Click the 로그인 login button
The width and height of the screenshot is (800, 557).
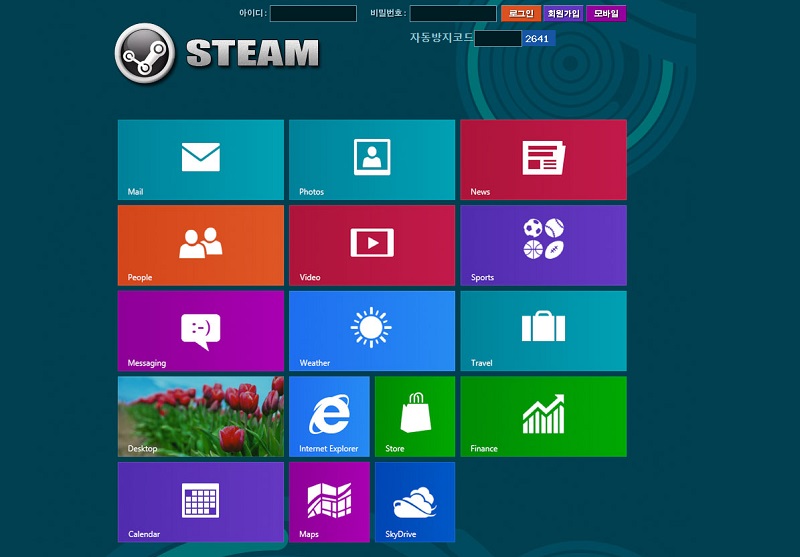[x=521, y=14]
